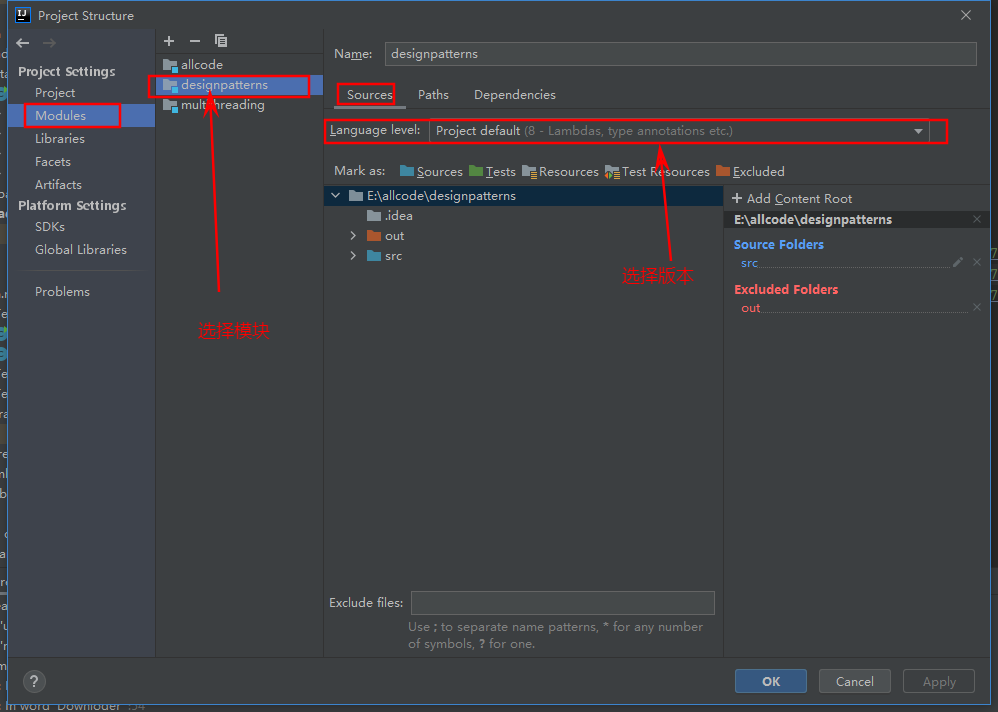Click the Exclude files input field

pos(562,603)
